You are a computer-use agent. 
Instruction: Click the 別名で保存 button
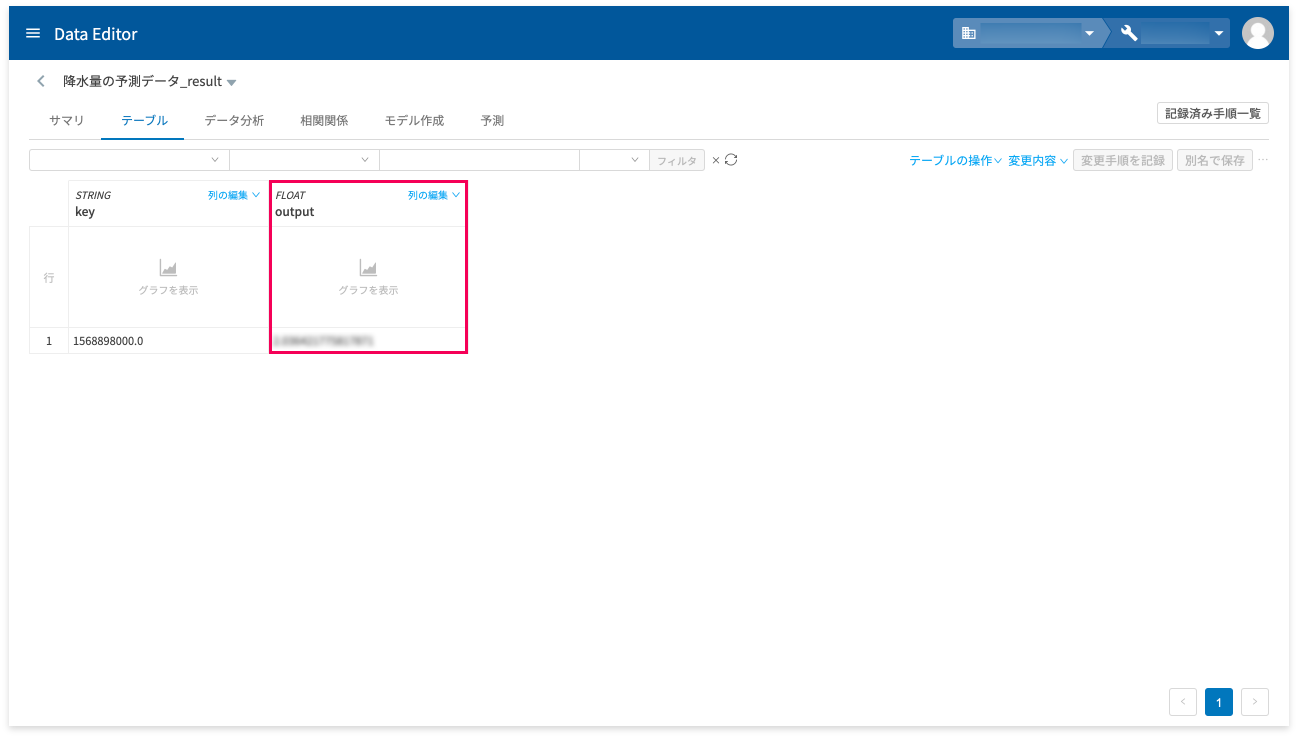(1215, 160)
